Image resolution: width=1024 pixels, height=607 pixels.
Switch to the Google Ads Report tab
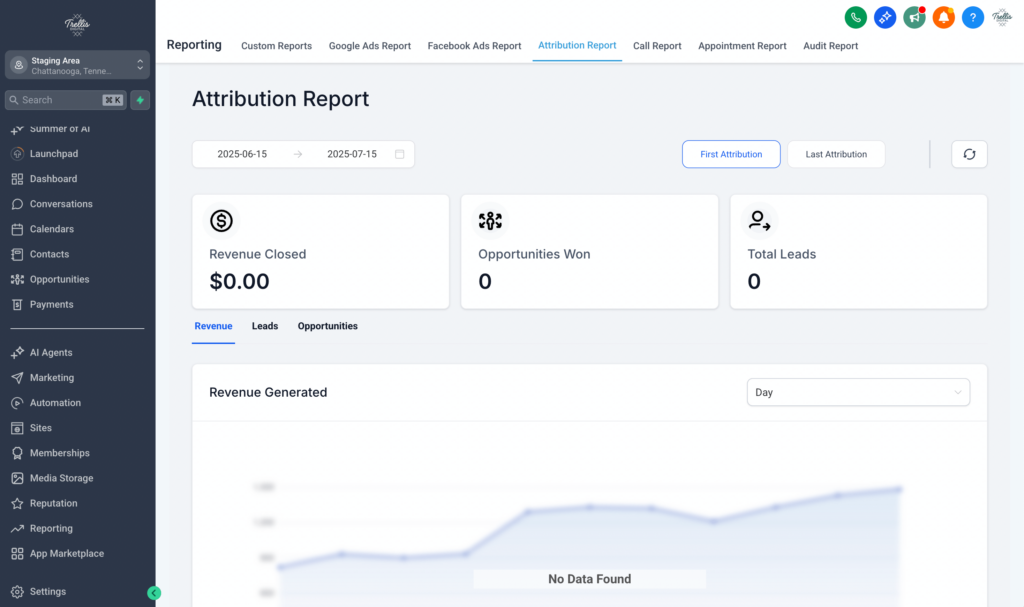(370, 46)
